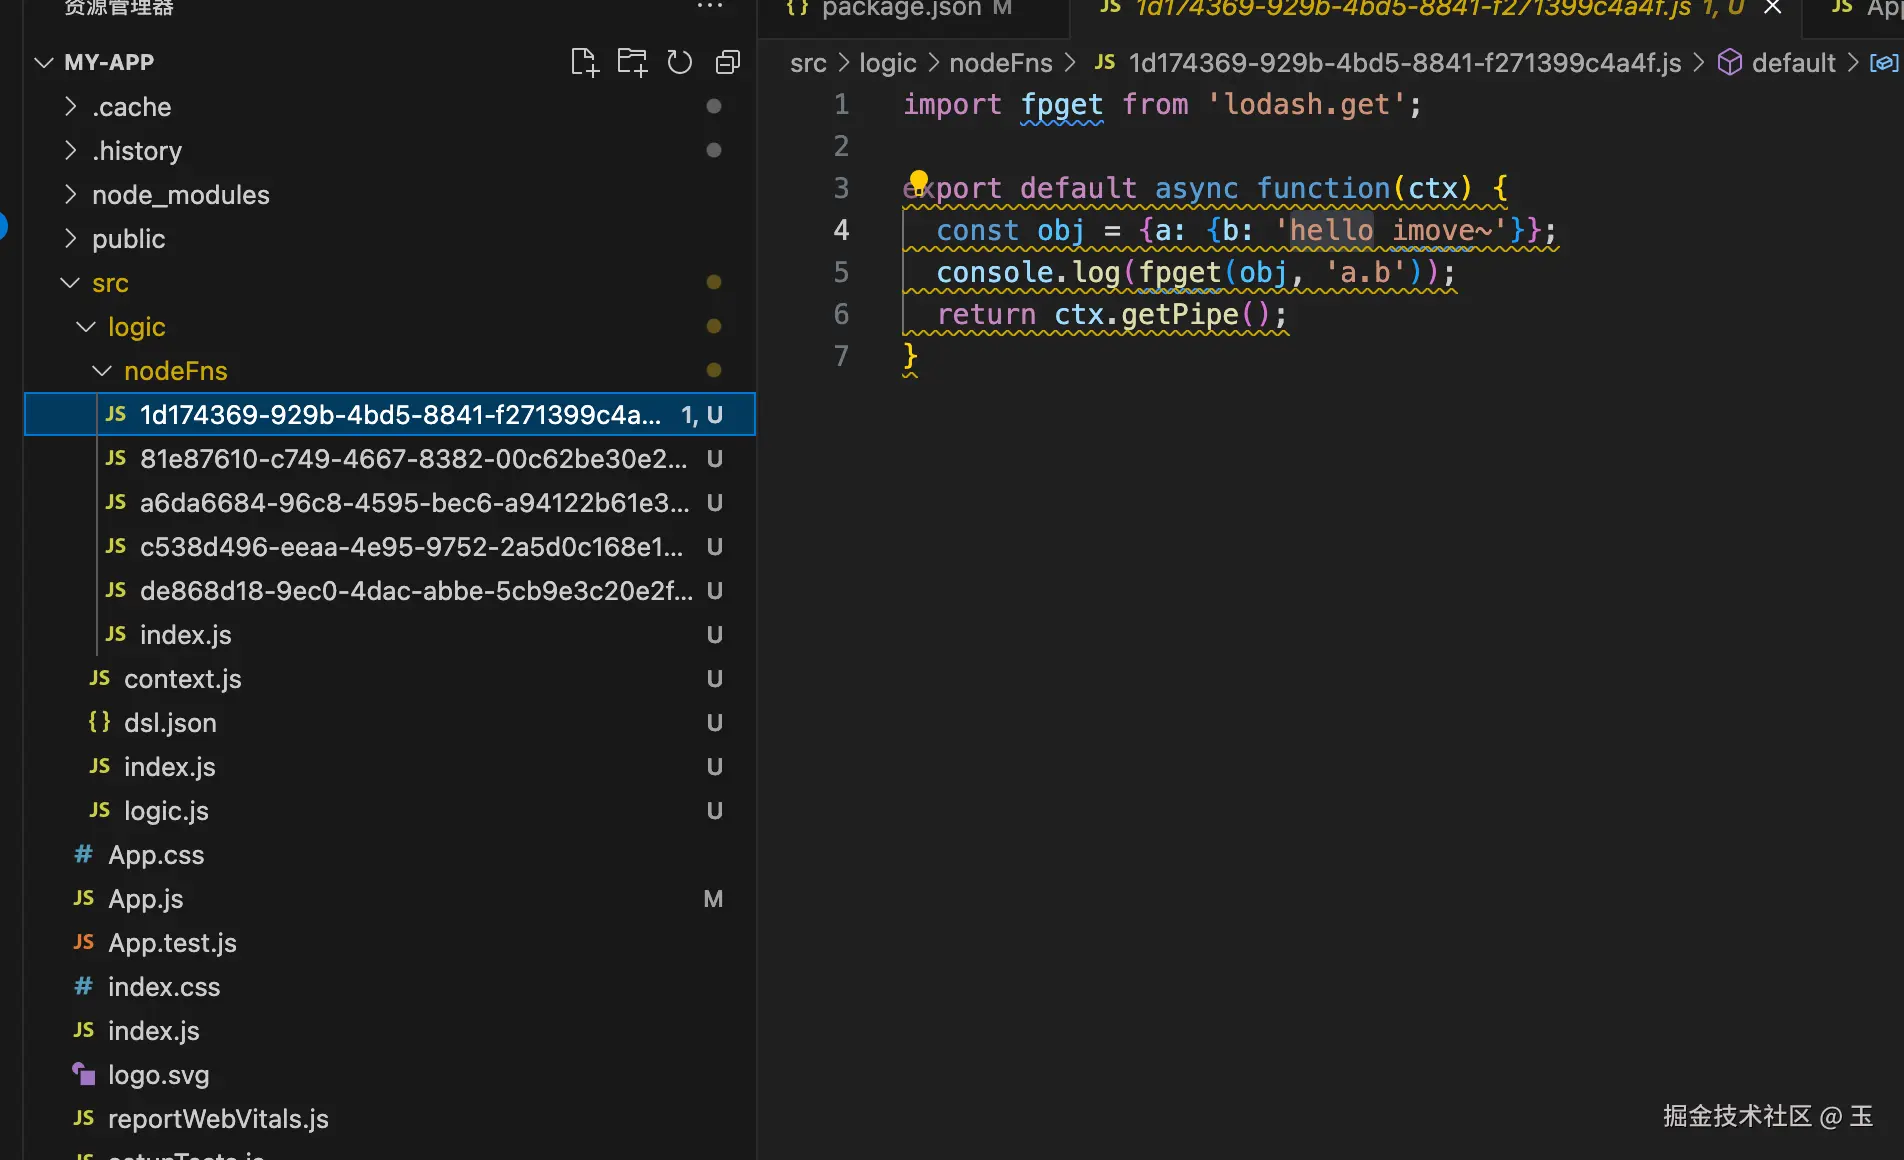The width and height of the screenshot is (1904, 1160).
Task: Expand the node_modules folder
Action: pyautogui.click(x=70, y=194)
